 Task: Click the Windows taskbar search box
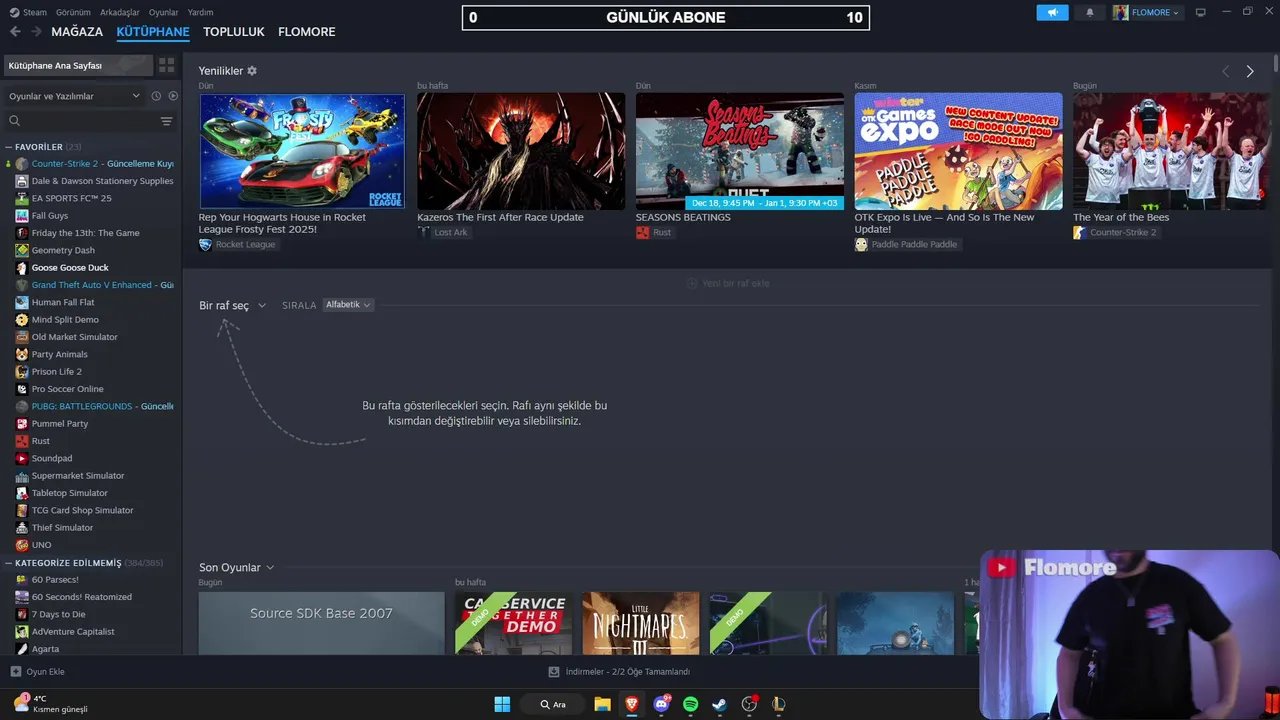click(x=553, y=704)
